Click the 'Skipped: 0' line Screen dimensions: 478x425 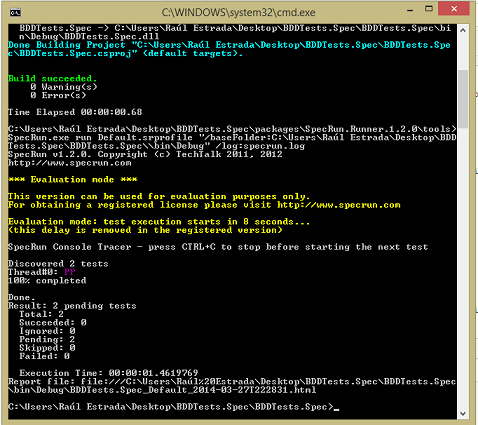click(x=47, y=348)
